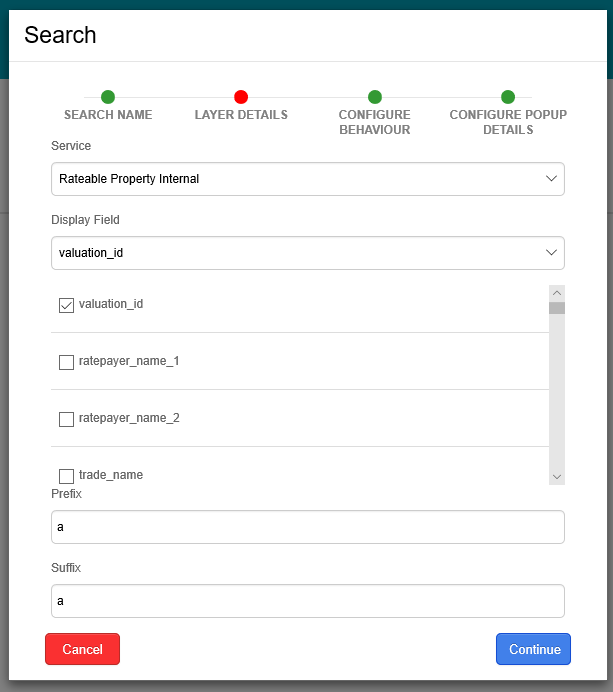The image size is (613, 692).
Task: Click the Configure Behaviour step dot
Action: coord(375,97)
